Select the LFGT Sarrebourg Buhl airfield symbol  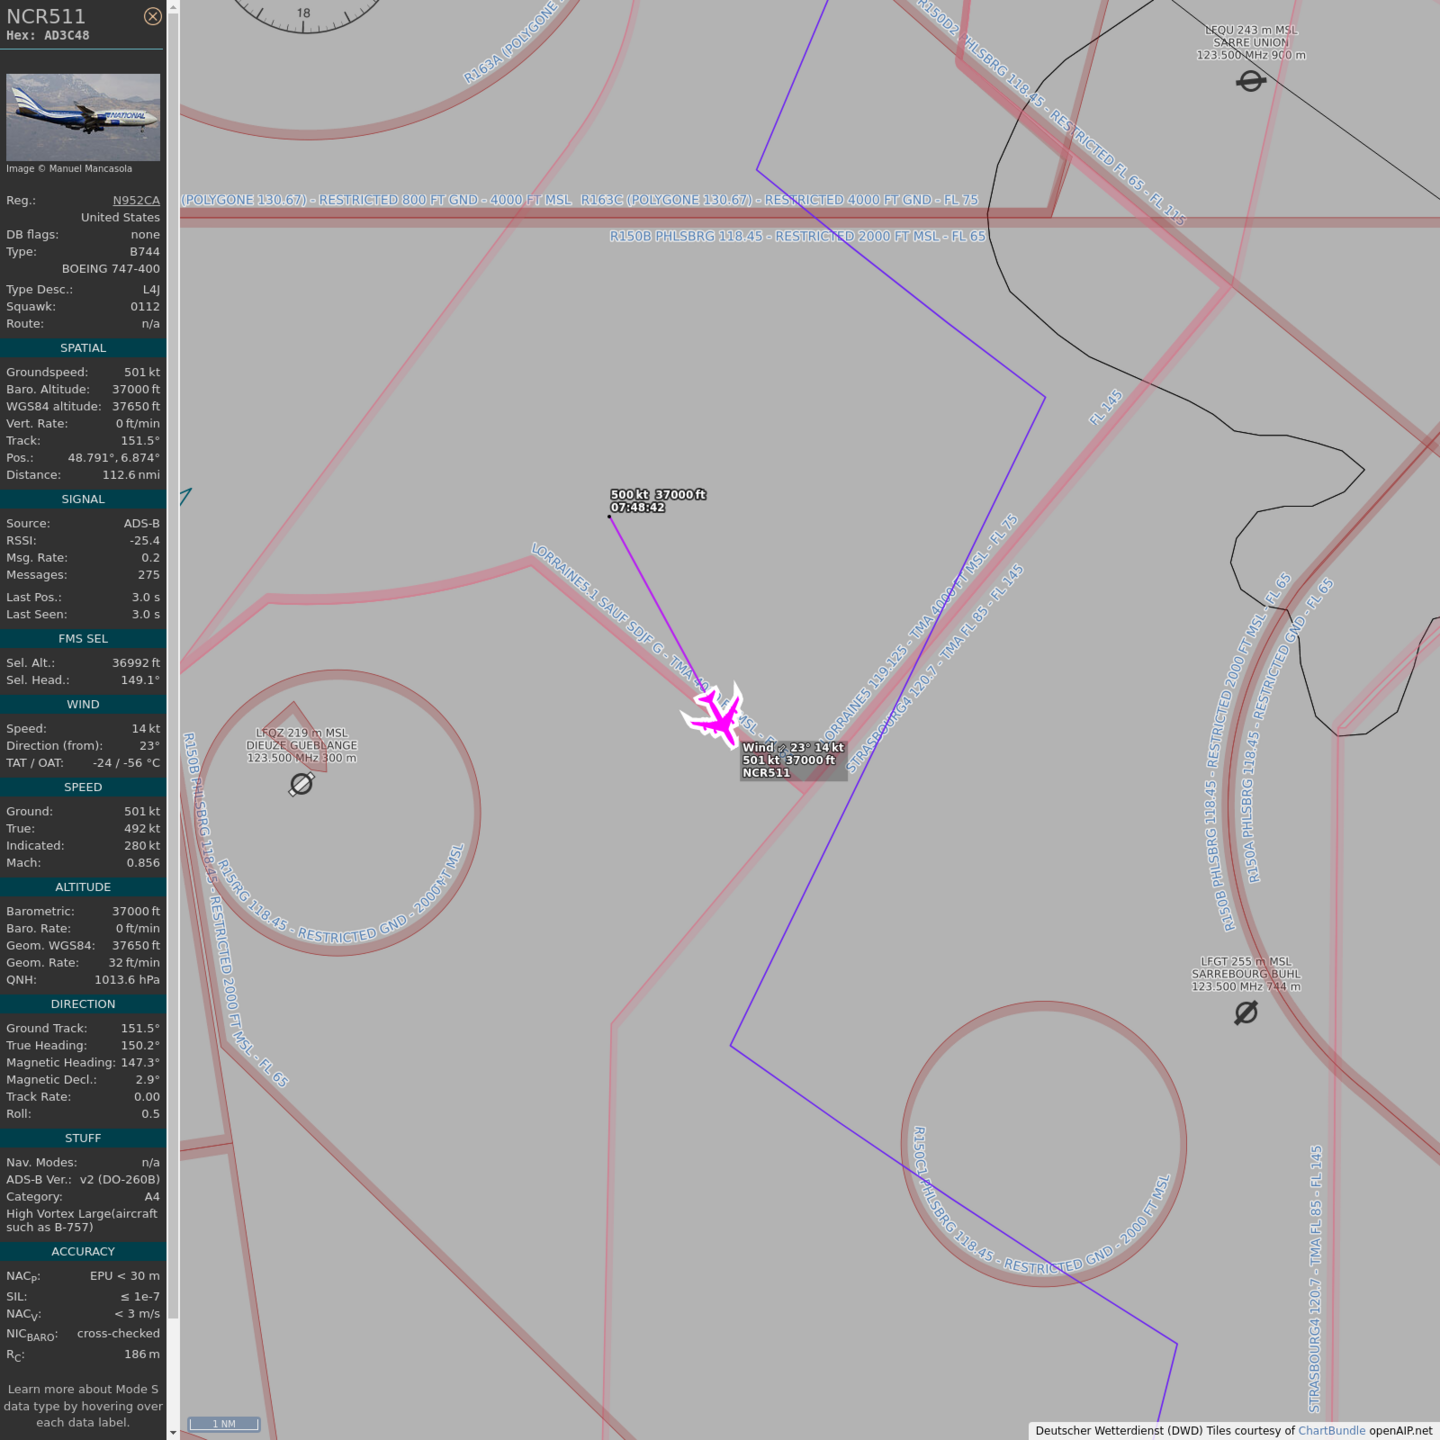(x=1245, y=1013)
